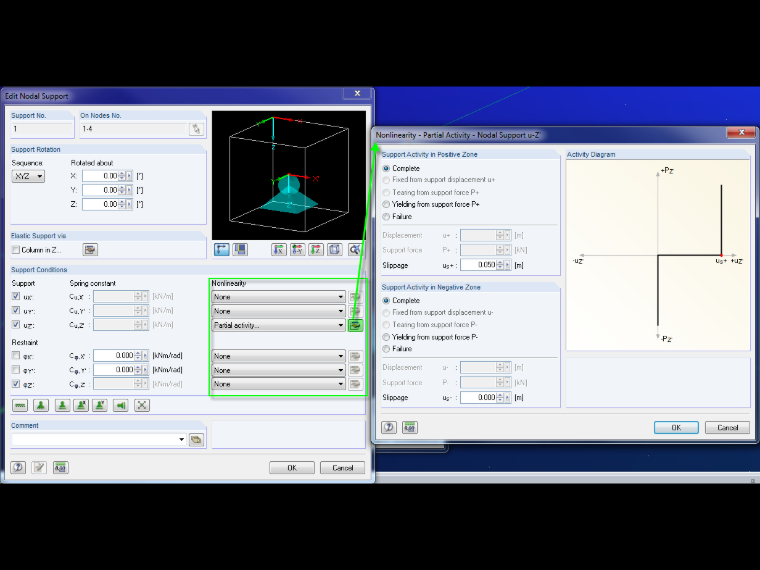The height and width of the screenshot is (570, 760).
Task: Pick nodes graphically next to On Nodes No.
Action: click(x=196, y=129)
